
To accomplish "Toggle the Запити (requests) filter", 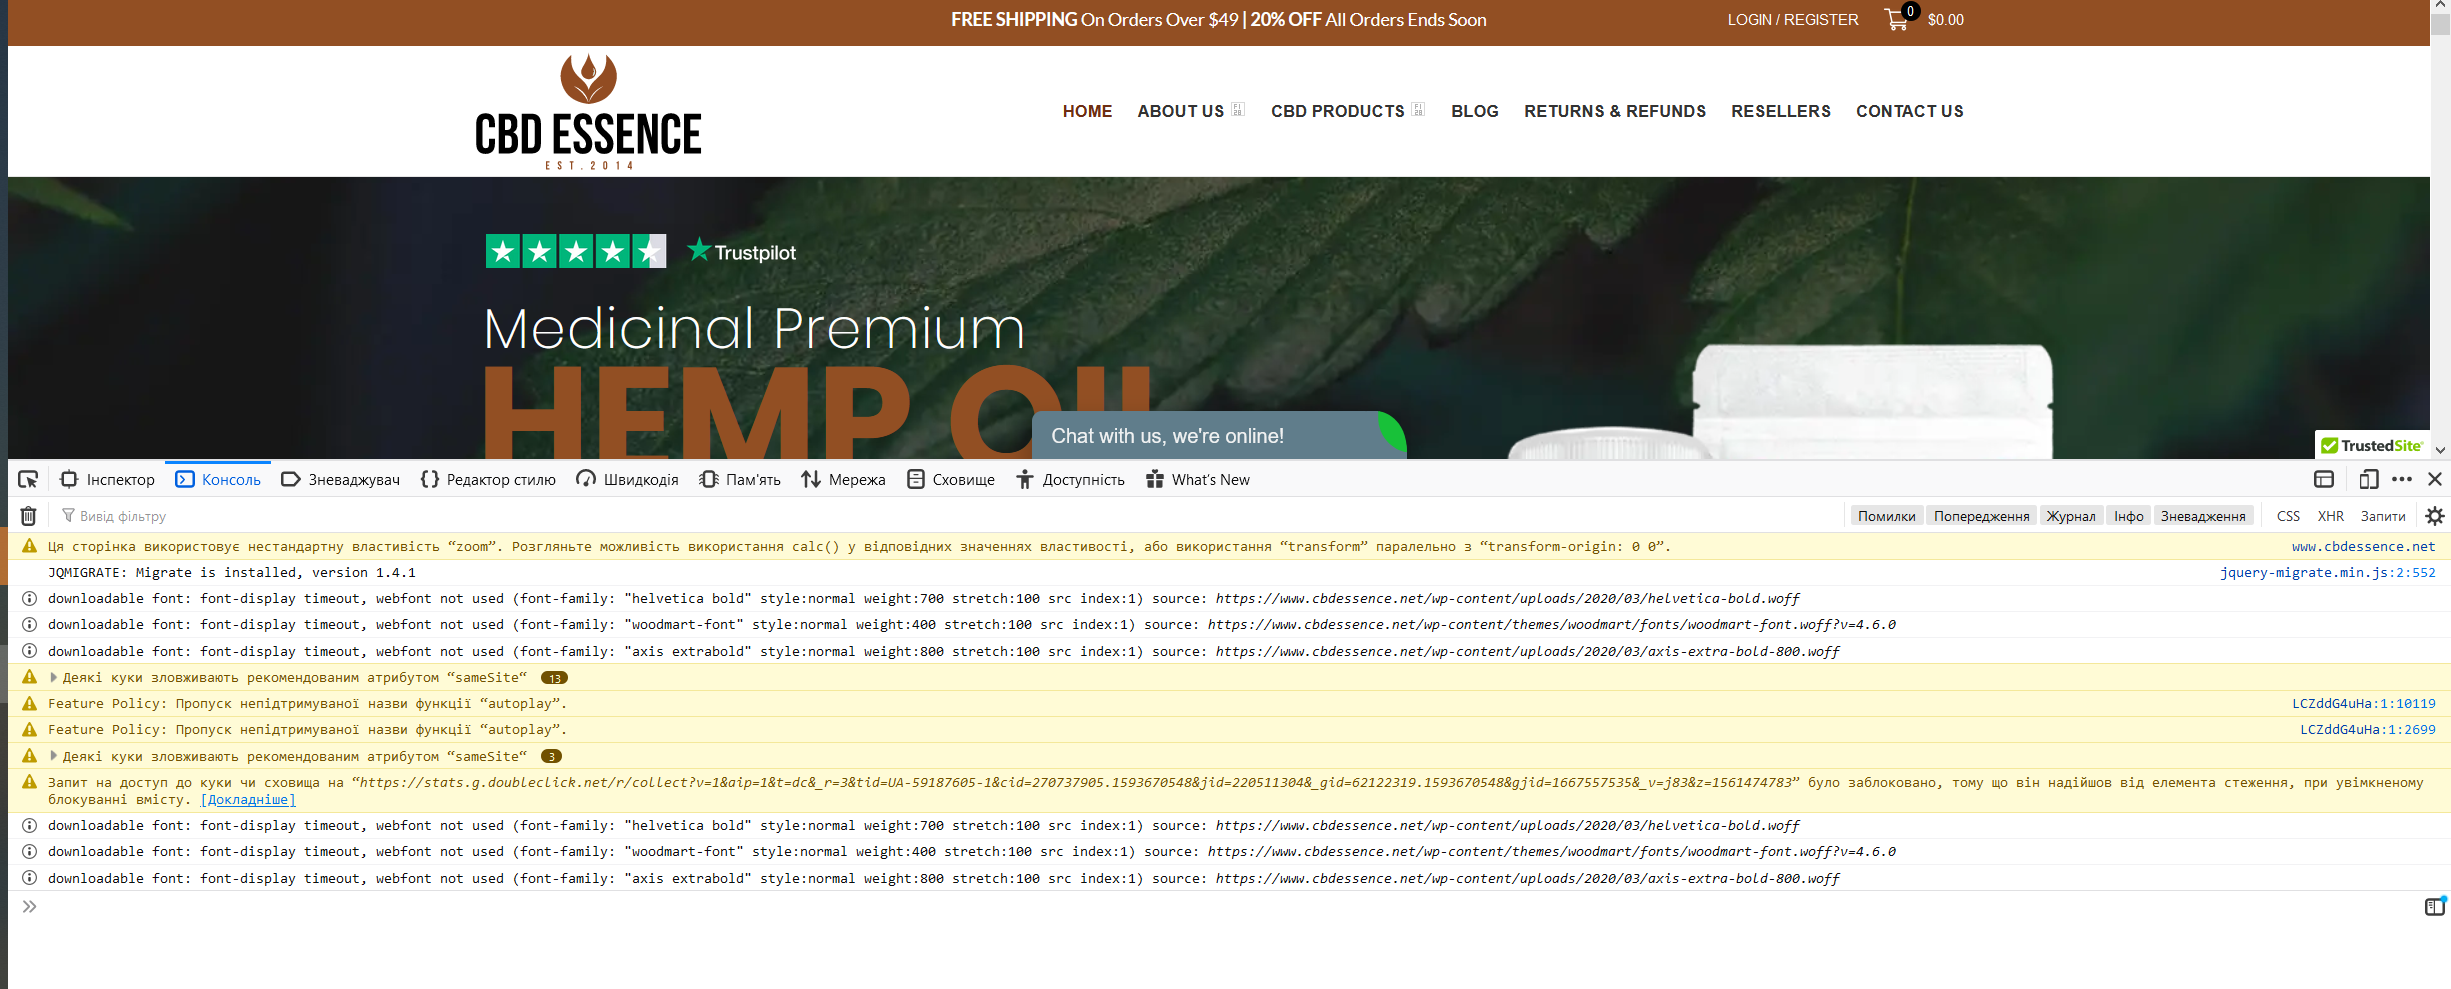I will pos(2383,516).
